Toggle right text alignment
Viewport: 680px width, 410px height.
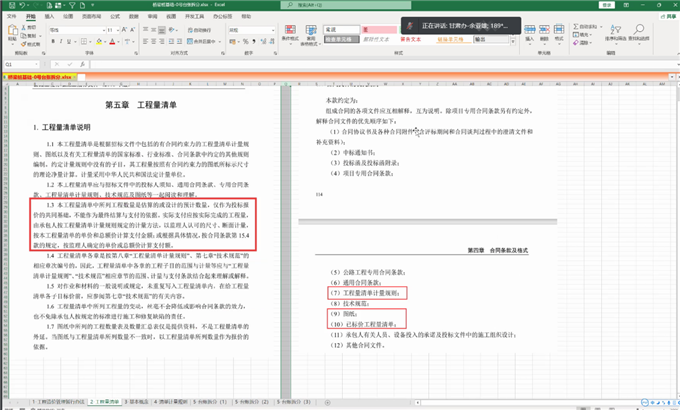162,42
